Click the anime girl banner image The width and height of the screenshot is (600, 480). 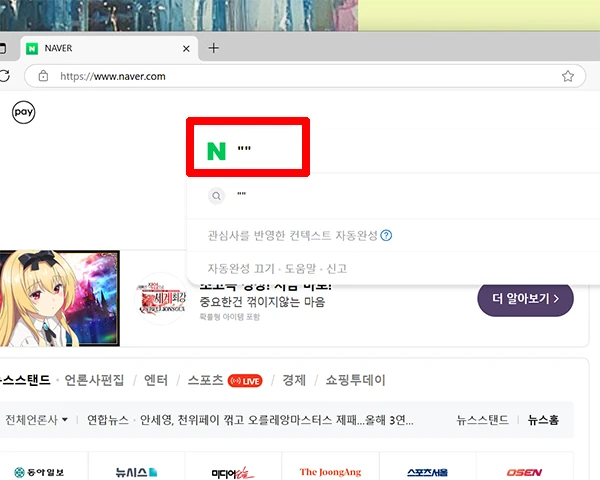[x=60, y=298]
